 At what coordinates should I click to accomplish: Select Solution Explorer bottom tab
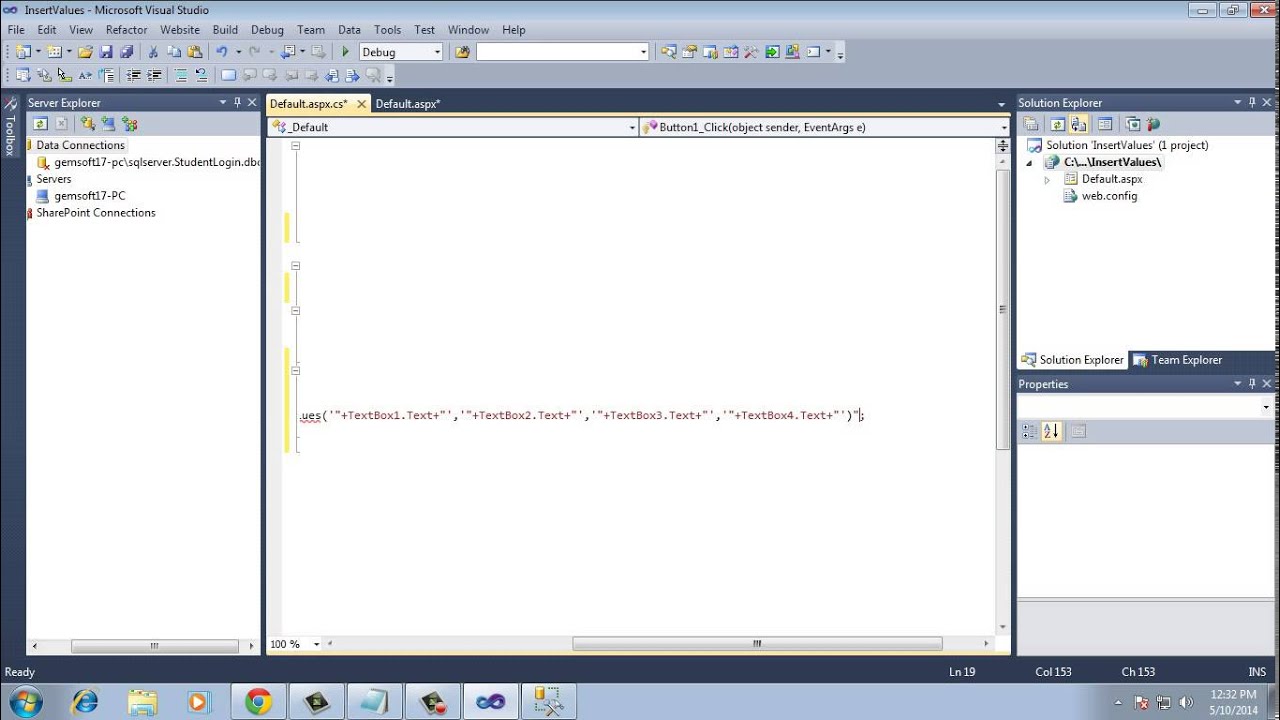(x=1072, y=360)
